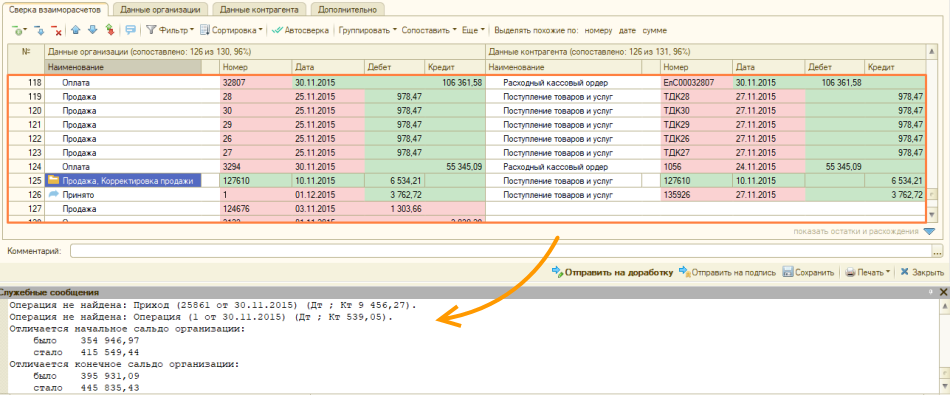Open the Печать dropdown

[x=868, y=273]
